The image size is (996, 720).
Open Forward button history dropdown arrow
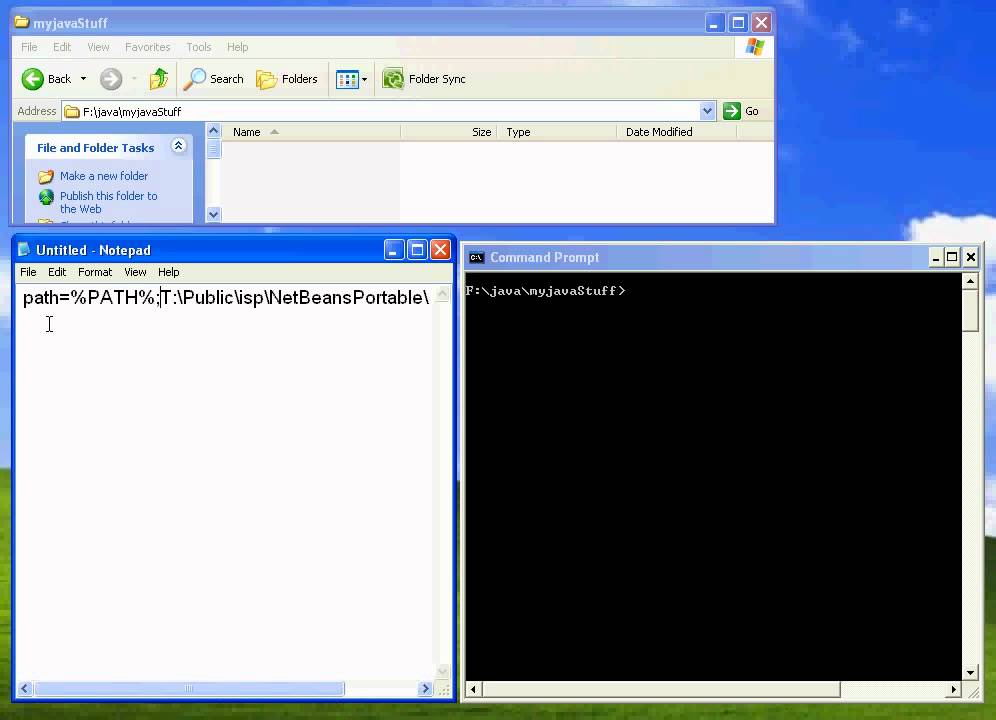[134, 79]
